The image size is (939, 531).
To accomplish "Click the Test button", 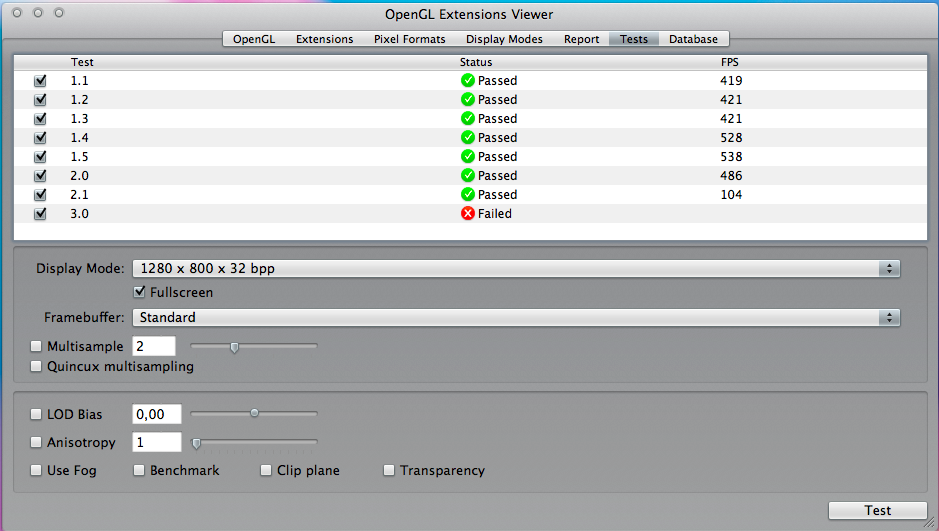I will (x=878, y=511).
